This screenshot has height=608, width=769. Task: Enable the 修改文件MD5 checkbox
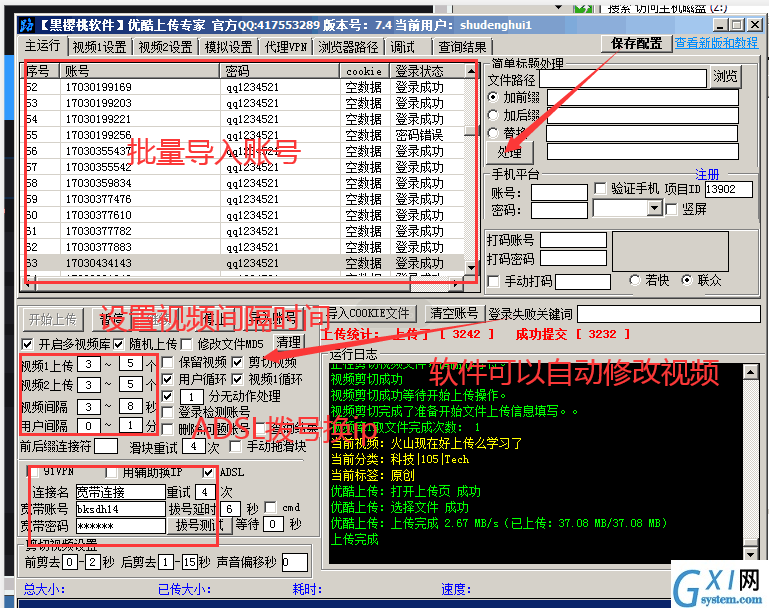pyautogui.click(x=186, y=344)
